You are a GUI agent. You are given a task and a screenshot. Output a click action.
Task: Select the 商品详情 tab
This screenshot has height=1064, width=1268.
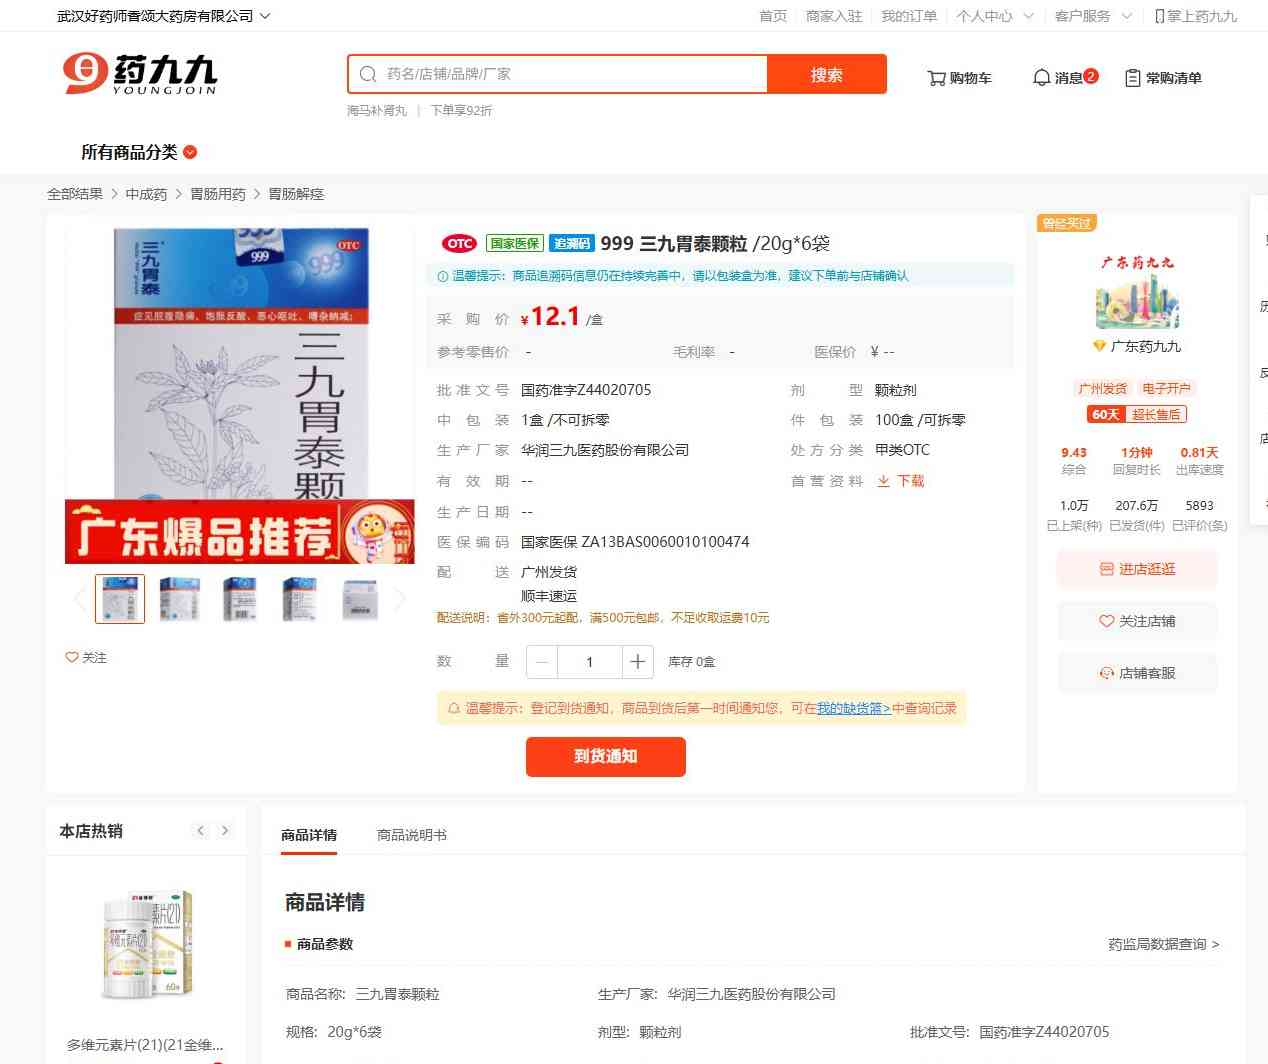tap(309, 835)
